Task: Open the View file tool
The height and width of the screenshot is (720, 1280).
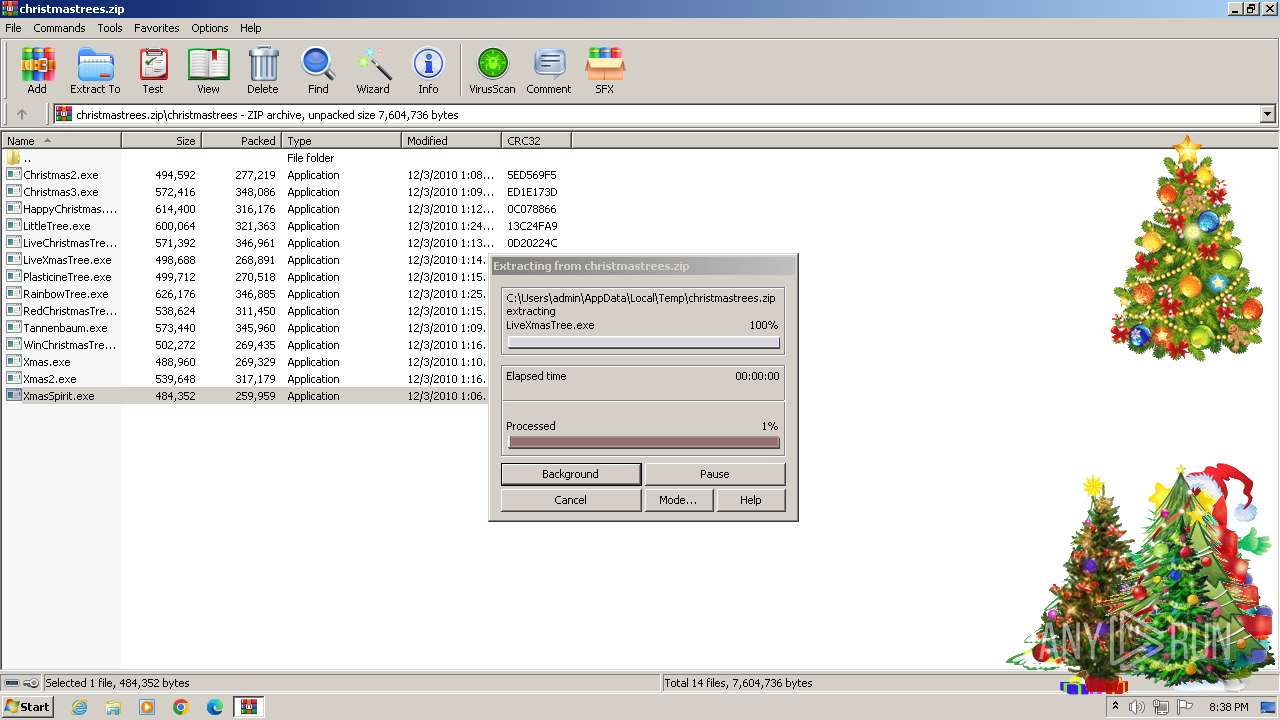Action: pos(208,71)
